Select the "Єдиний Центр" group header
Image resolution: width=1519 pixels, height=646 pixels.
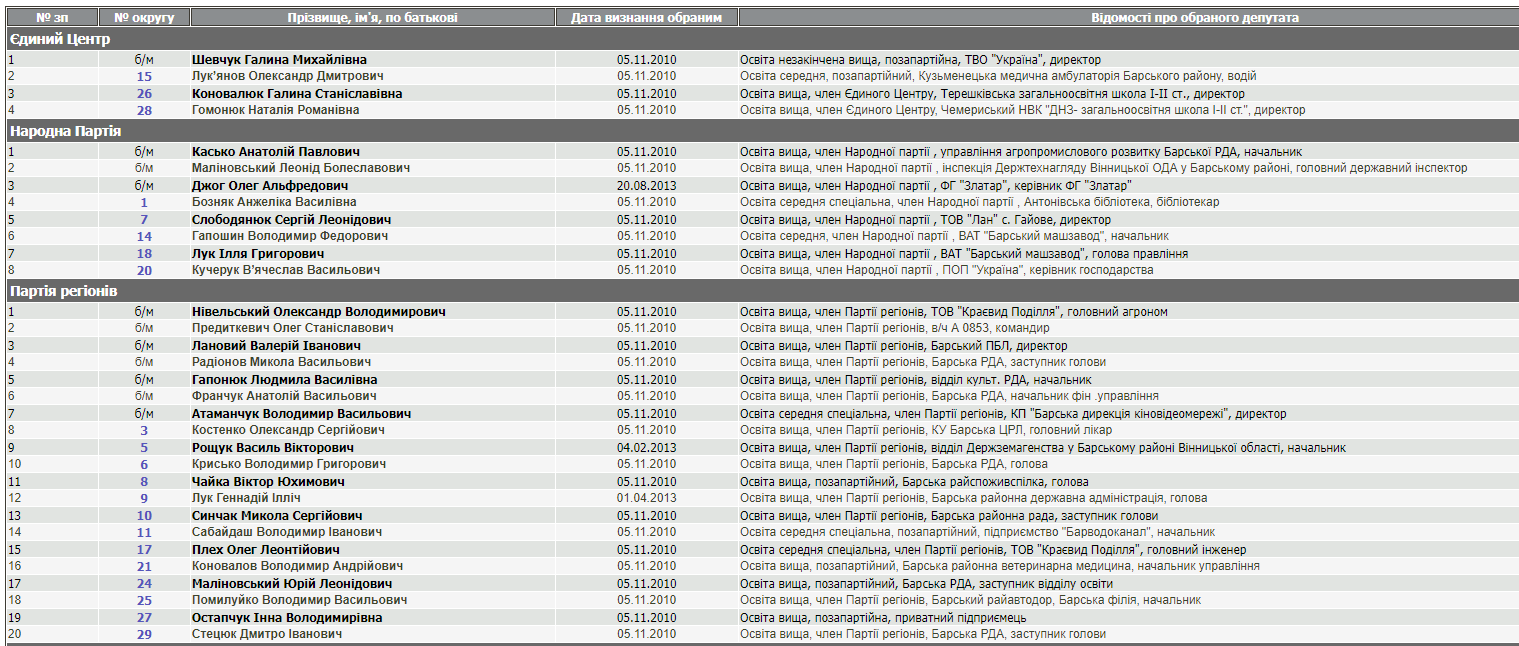[59, 39]
